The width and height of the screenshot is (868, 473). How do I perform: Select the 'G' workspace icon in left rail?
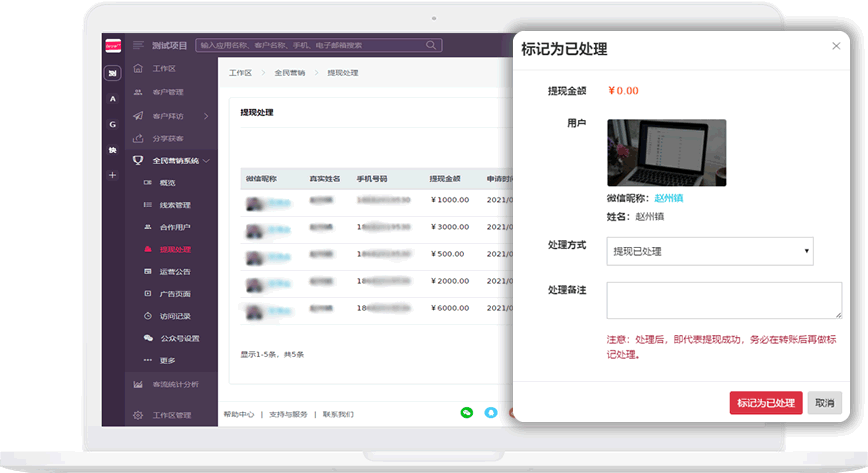coord(112,124)
